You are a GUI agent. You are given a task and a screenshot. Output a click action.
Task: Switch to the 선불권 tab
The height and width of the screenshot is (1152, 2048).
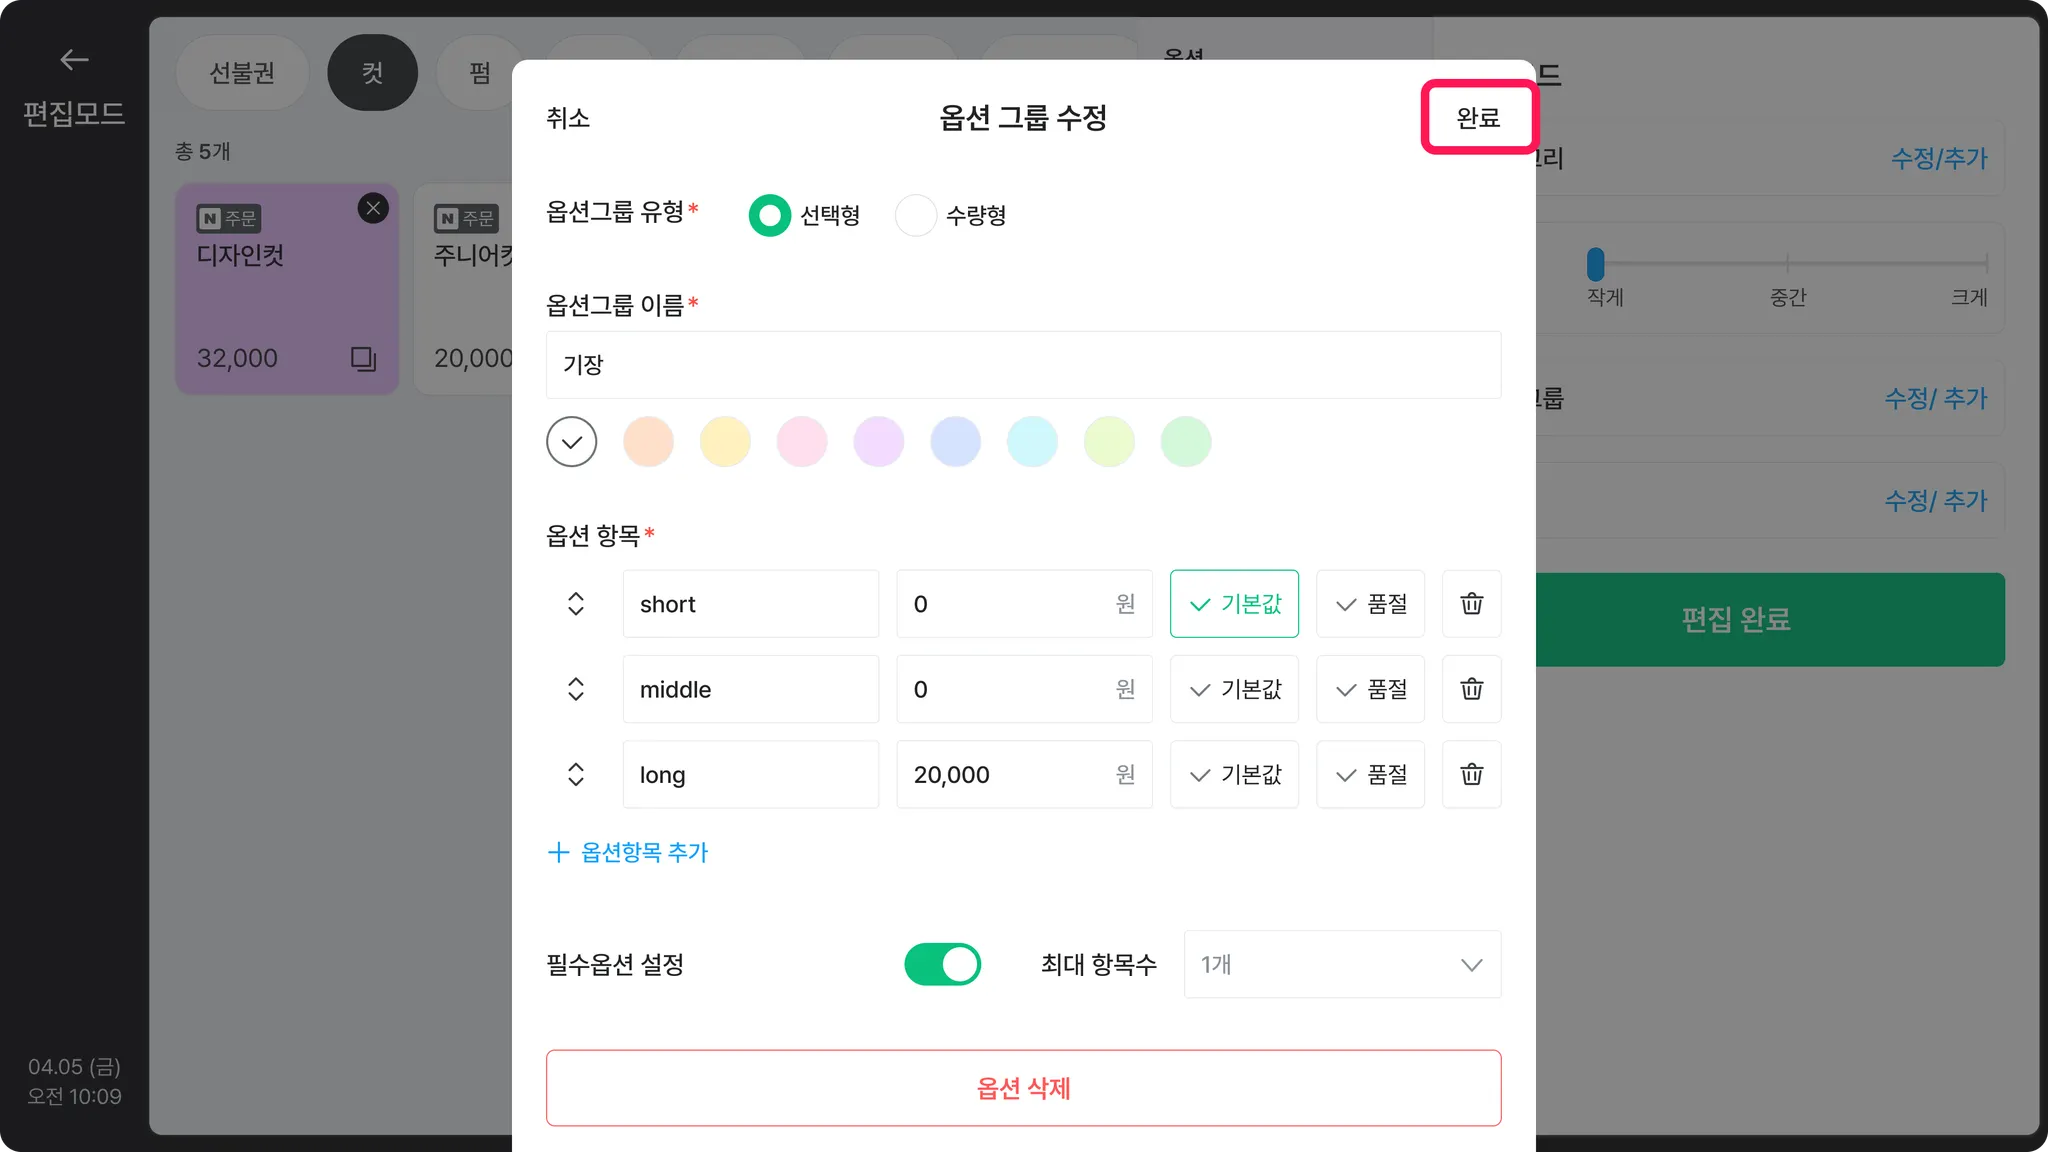tap(241, 73)
